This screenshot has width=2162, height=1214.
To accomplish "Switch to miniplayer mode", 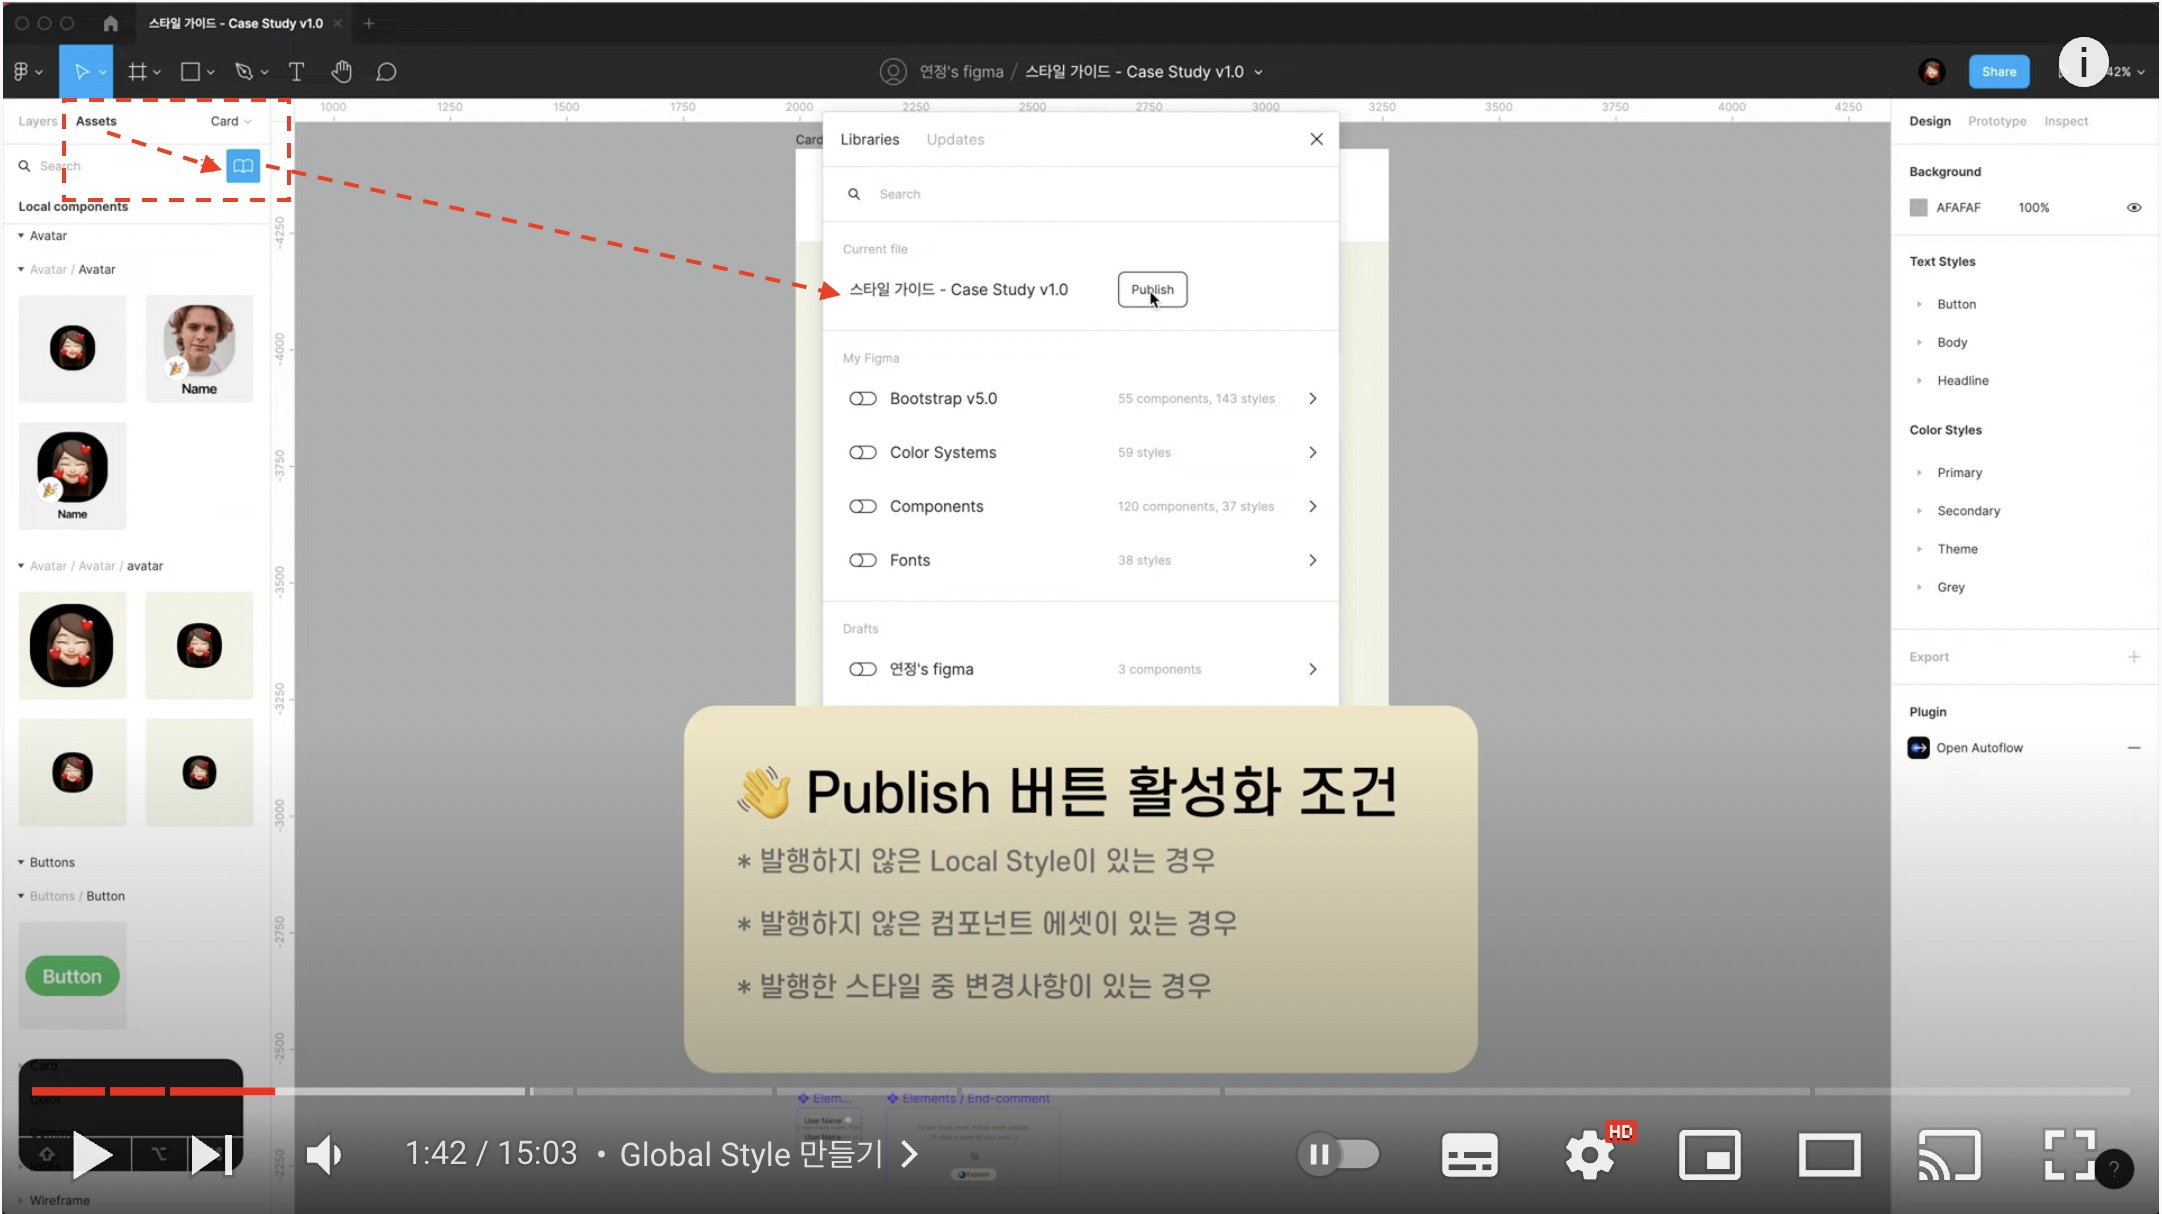I will click(x=1709, y=1156).
